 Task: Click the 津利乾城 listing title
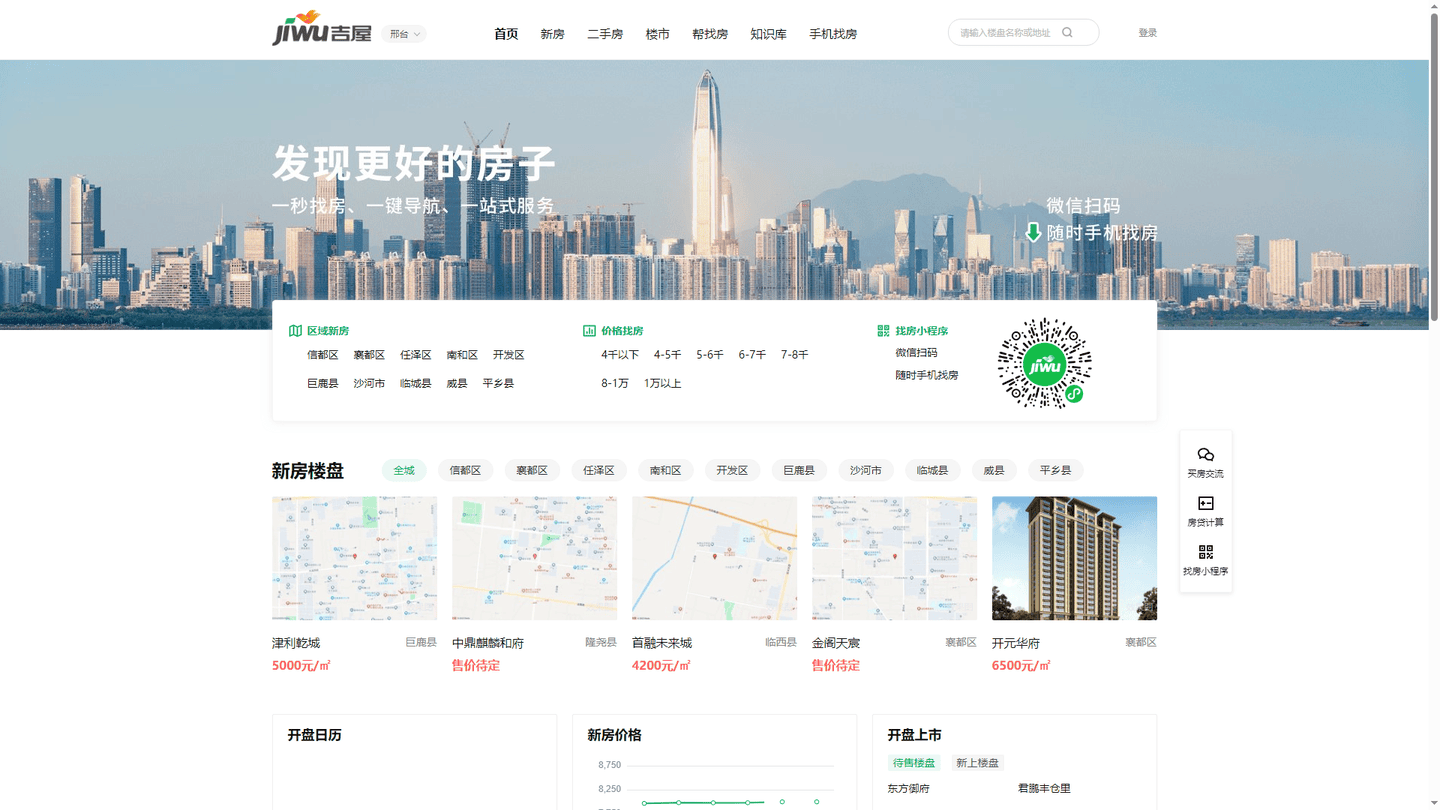pos(296,643)
